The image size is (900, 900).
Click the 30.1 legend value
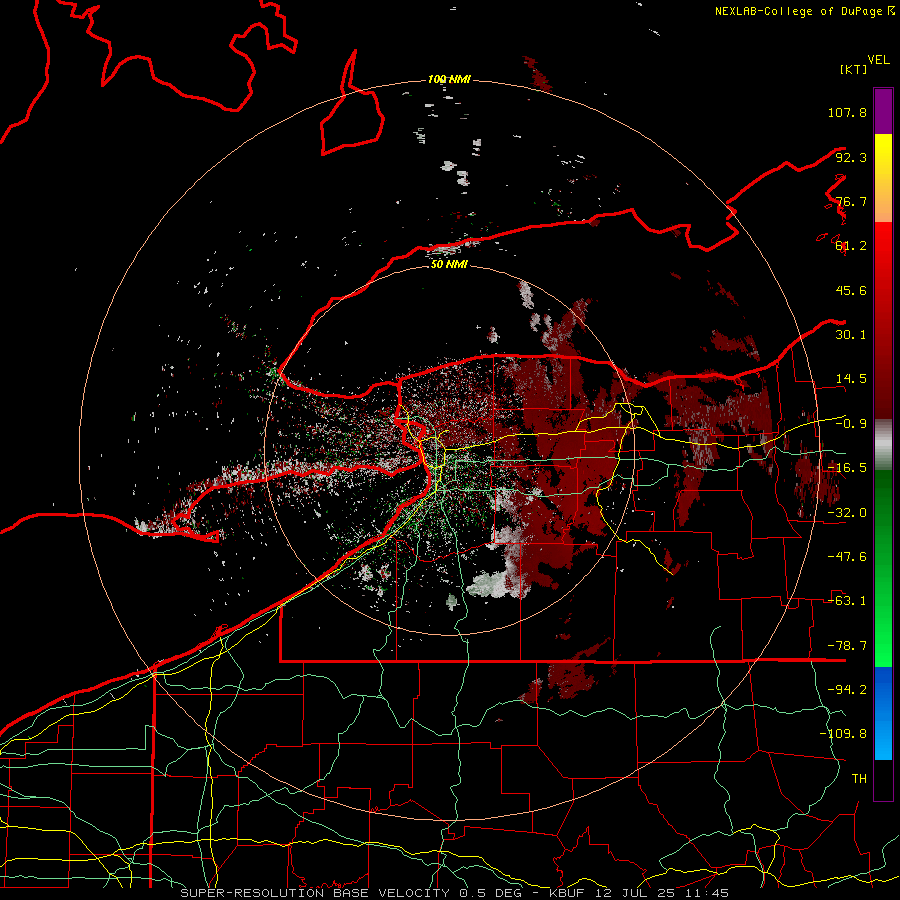click(x=851, y=335)
